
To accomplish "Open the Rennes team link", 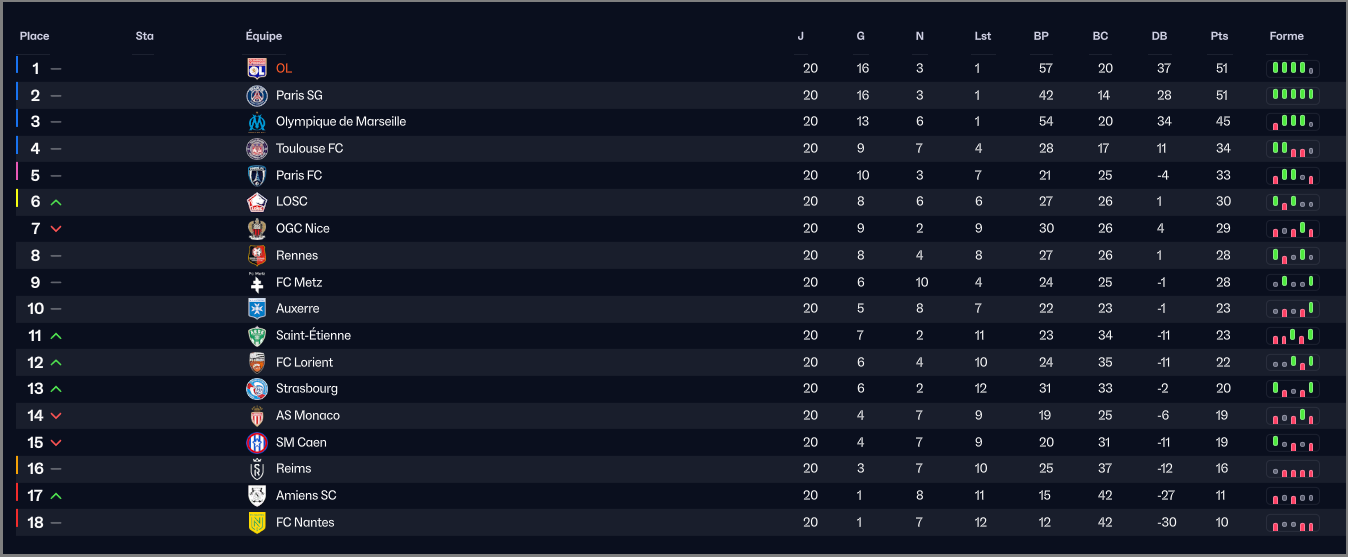I will click(x=297, y=255).
